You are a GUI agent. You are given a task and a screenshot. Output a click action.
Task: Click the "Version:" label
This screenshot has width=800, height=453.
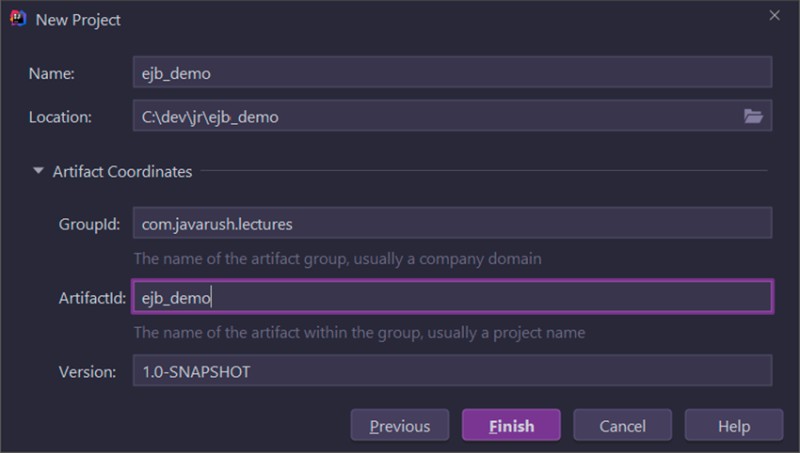89,371
